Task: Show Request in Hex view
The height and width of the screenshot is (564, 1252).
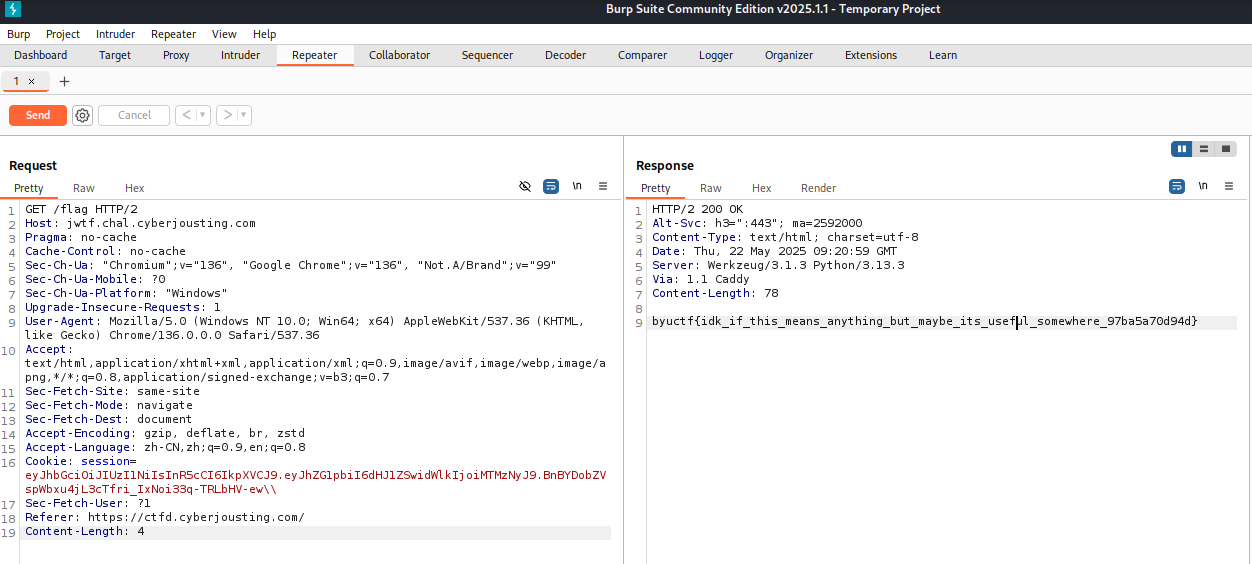Action: 135,188
